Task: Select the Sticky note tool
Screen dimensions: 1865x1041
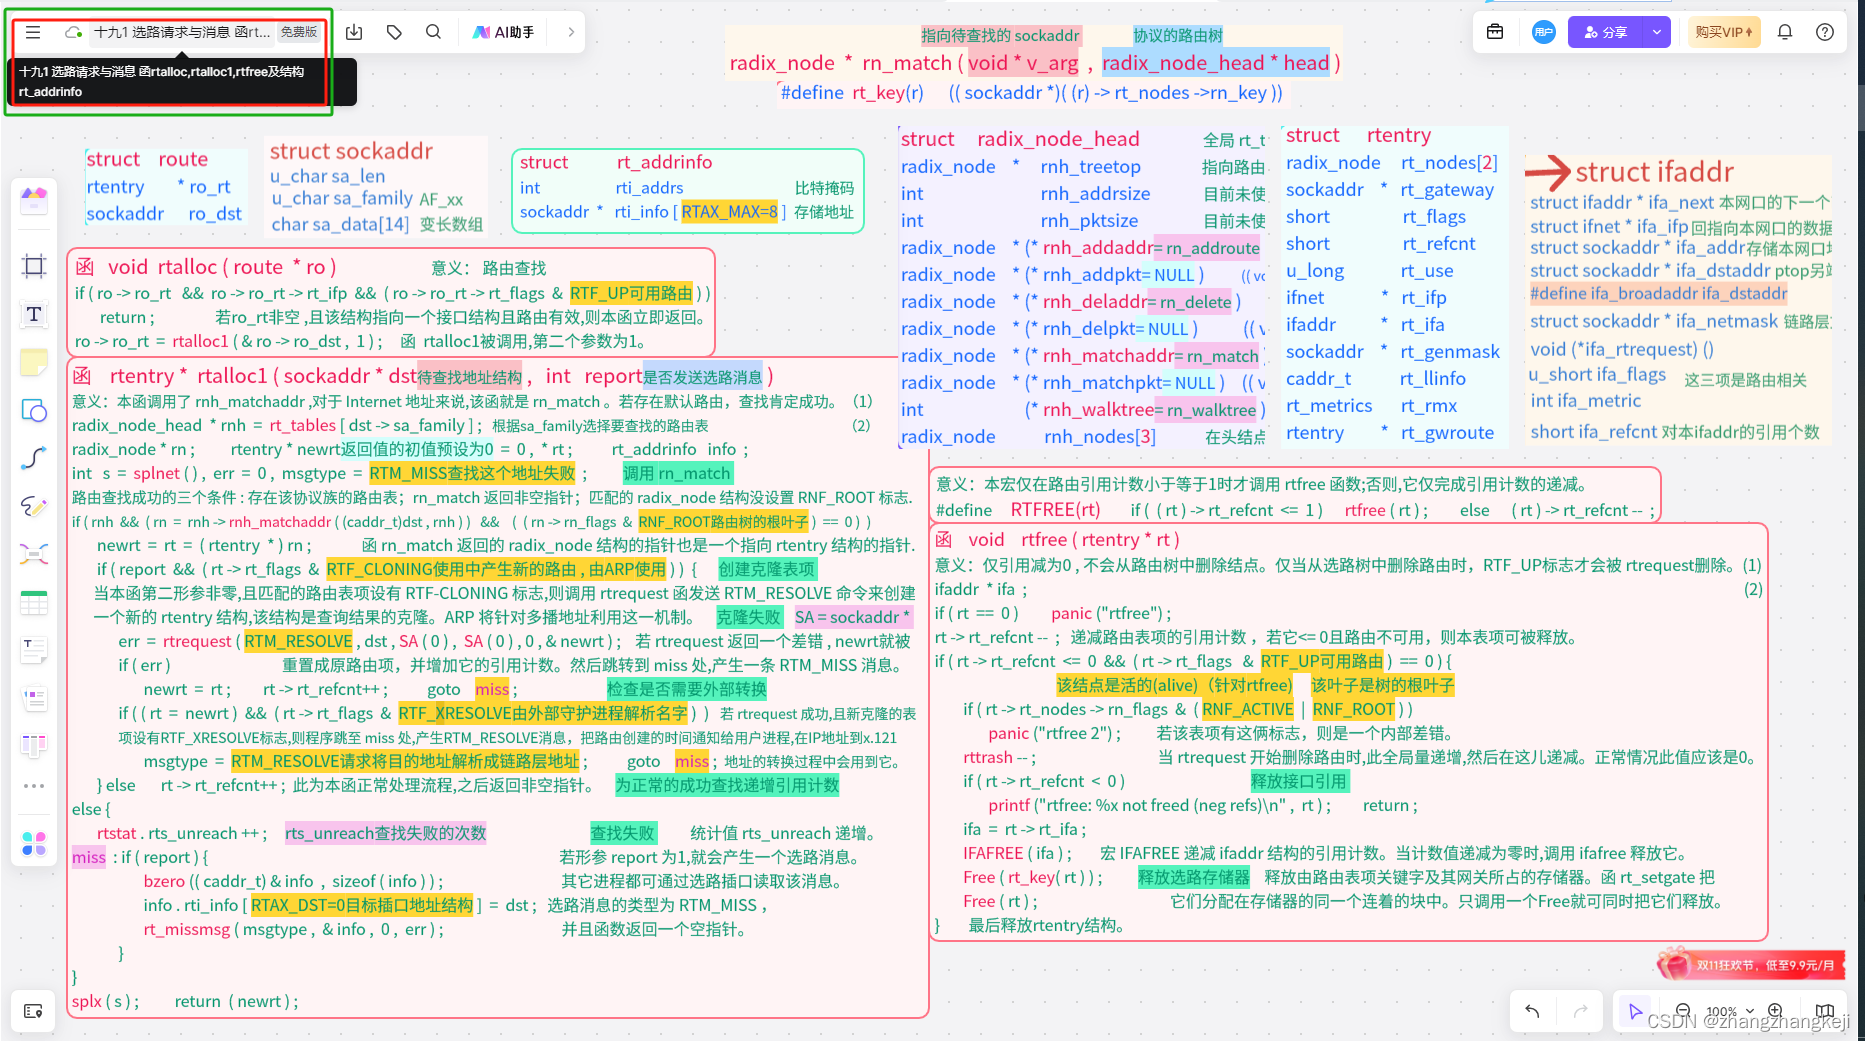Action: (x=34, y=362)
